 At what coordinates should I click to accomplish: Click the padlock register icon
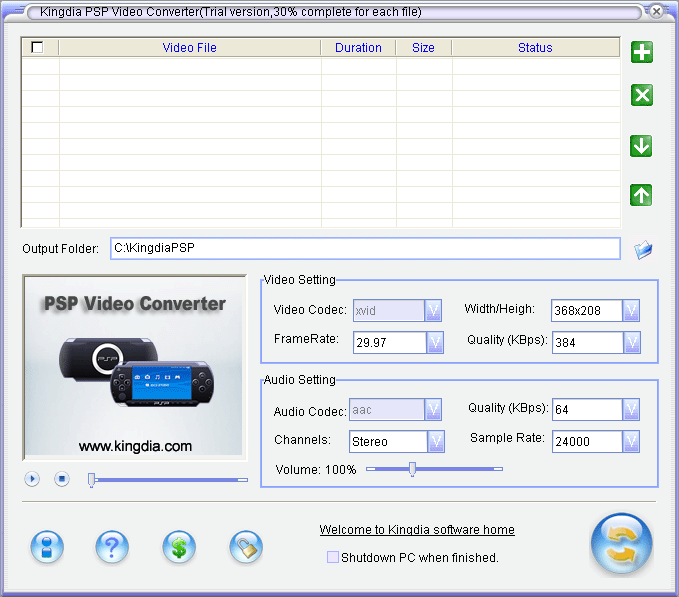[x=246, y=546]
